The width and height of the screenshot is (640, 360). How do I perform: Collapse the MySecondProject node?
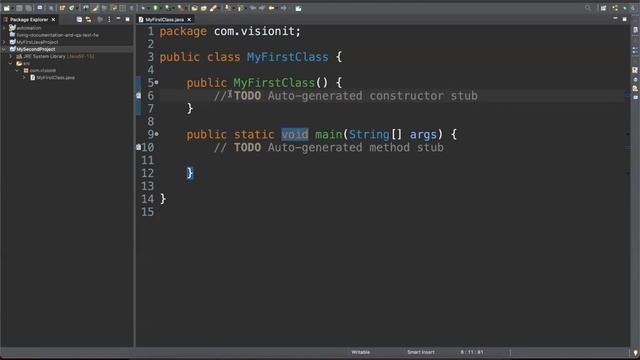[4, 49]
